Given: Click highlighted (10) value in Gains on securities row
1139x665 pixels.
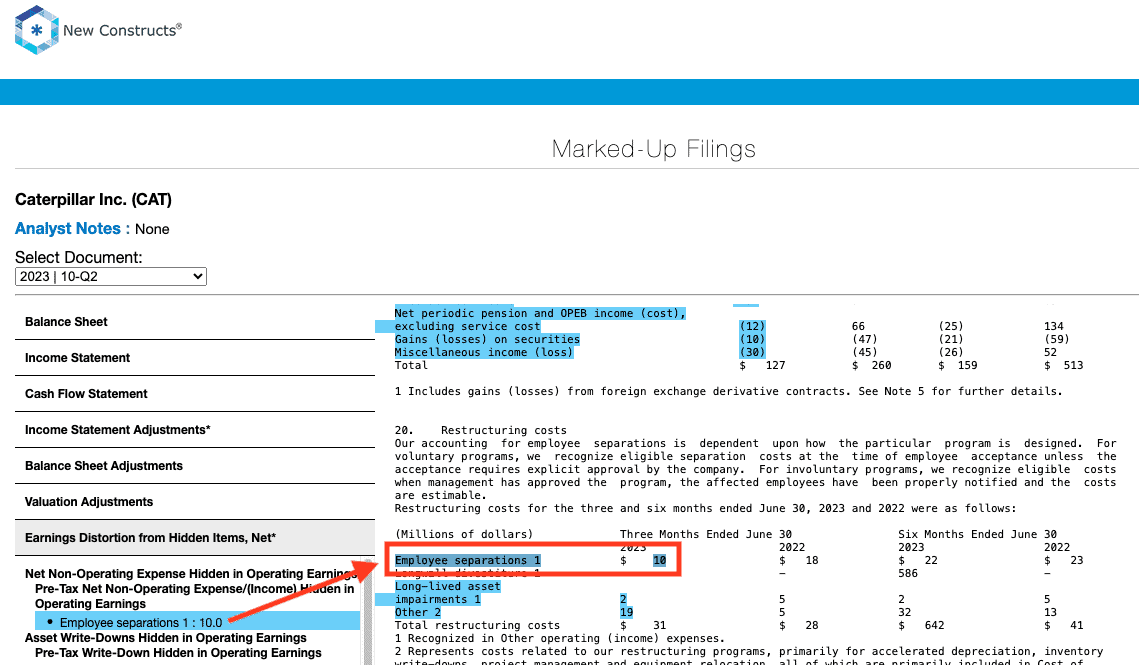Looking at the screenshot, I should click(x=752, y=339).
